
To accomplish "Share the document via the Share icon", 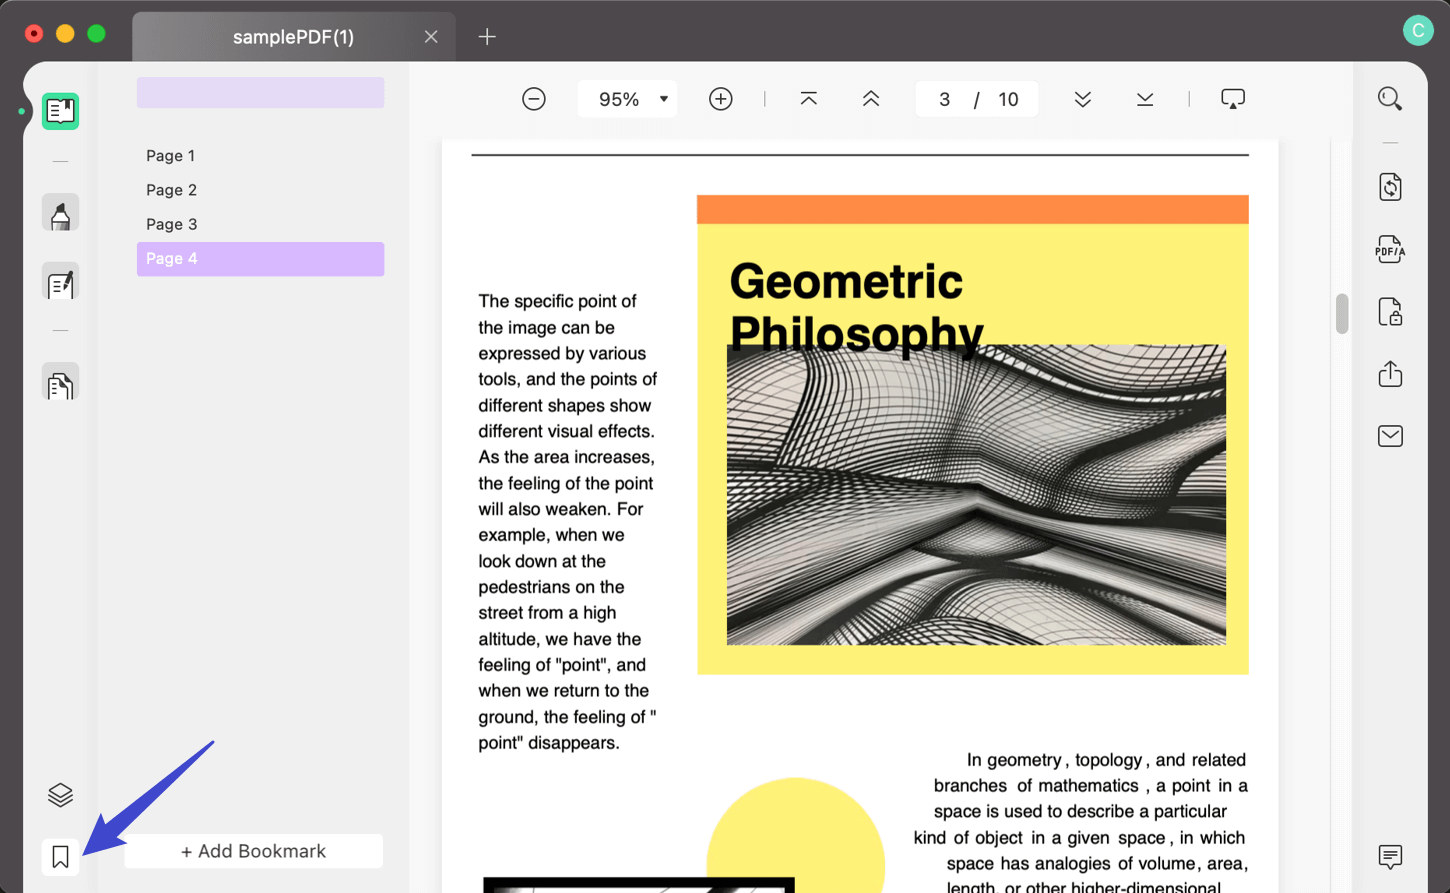I will [1390, 373].
